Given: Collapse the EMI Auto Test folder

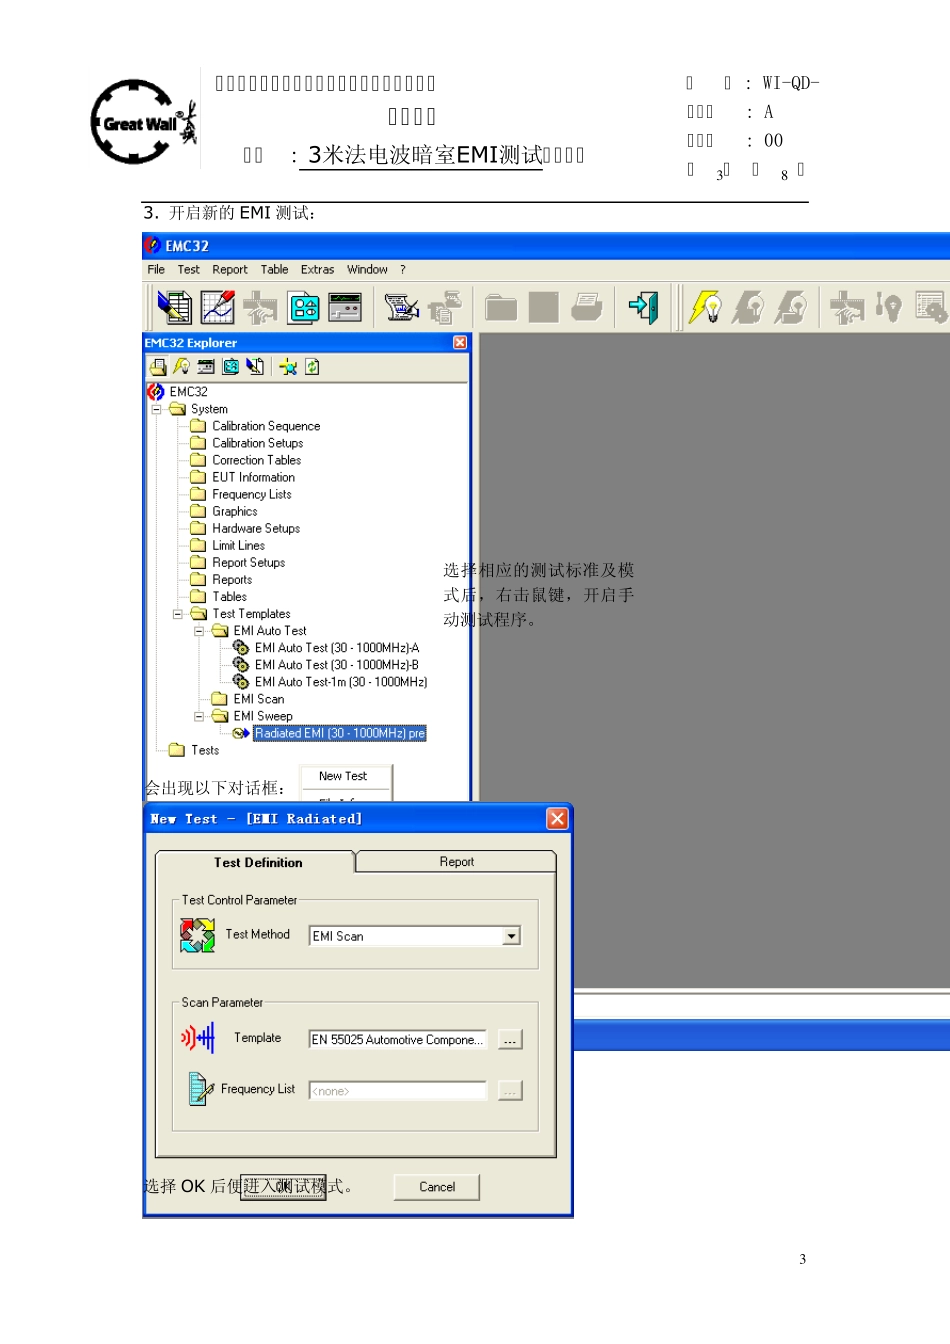Looking at the screenshot, I should coord(198,631).
